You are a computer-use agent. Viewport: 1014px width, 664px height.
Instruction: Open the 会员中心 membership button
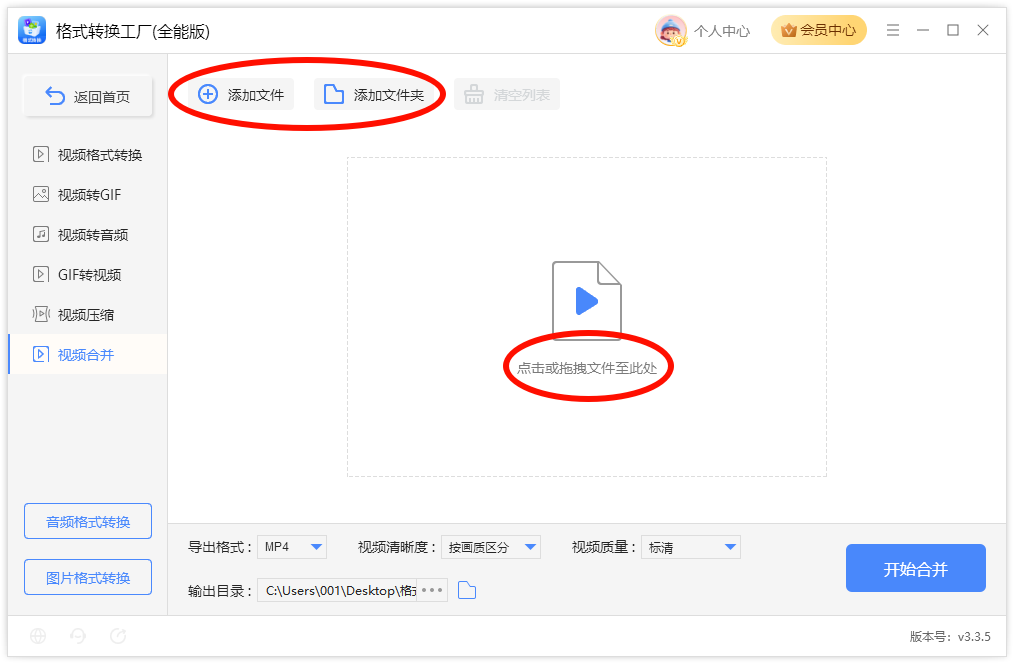(x=818, y=30)
